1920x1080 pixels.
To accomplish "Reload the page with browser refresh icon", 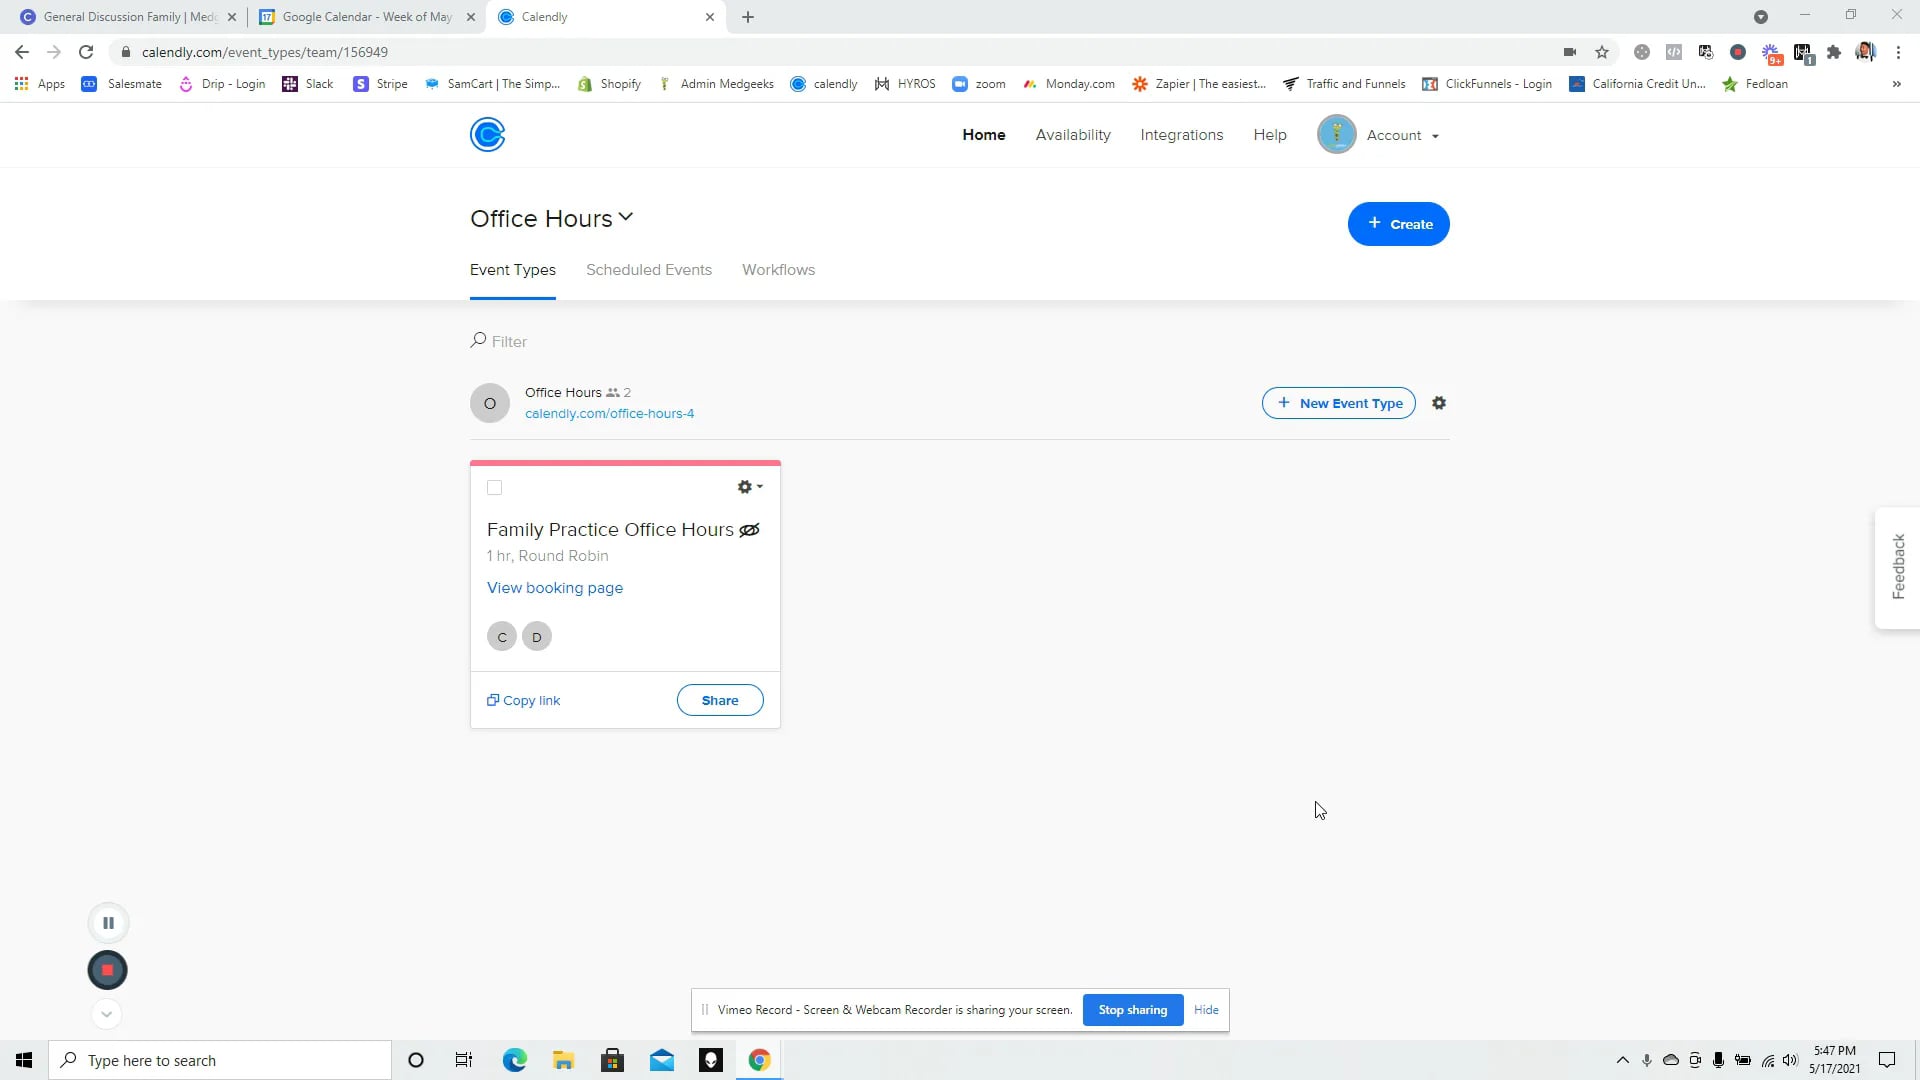I will [x=86, y=52].
